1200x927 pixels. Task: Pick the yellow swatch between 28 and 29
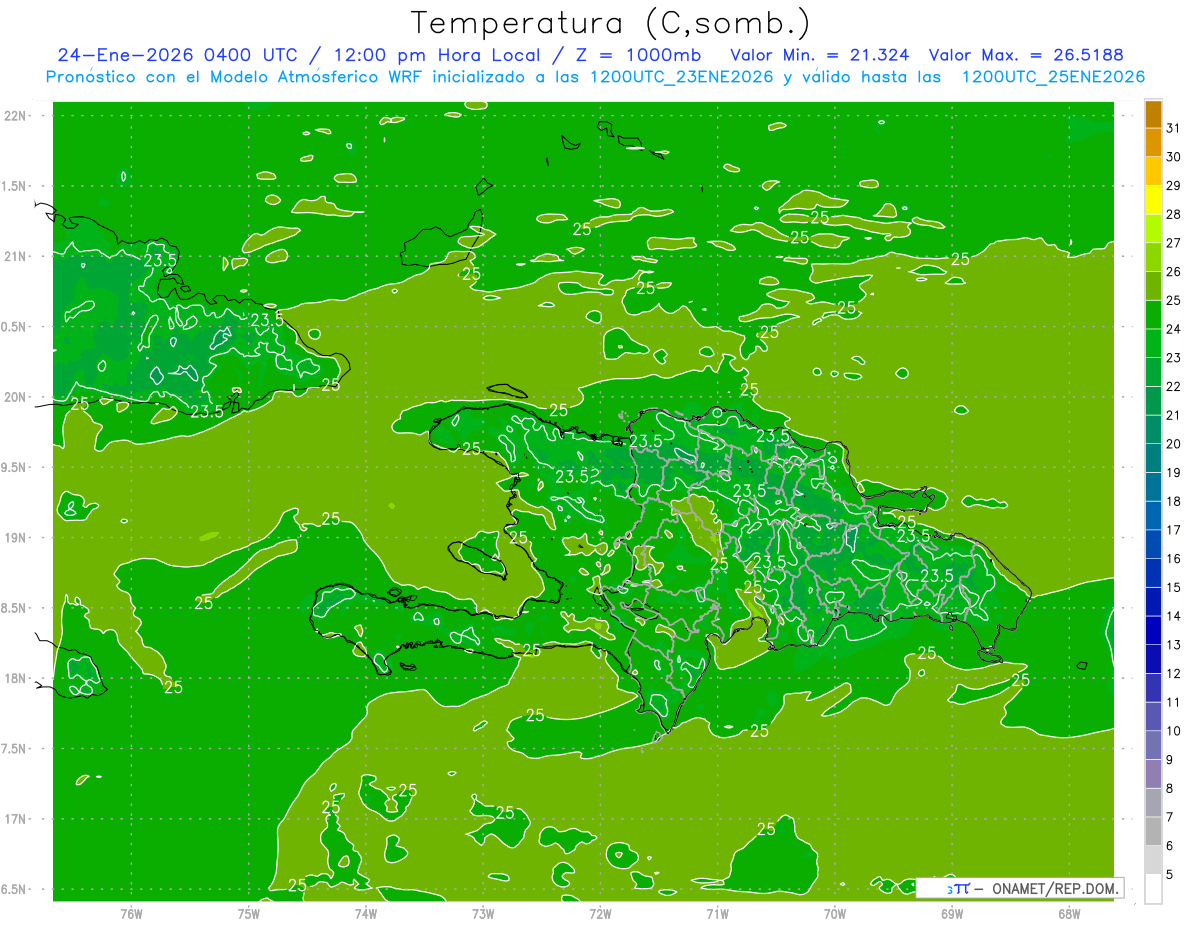tap(1153, 200)
